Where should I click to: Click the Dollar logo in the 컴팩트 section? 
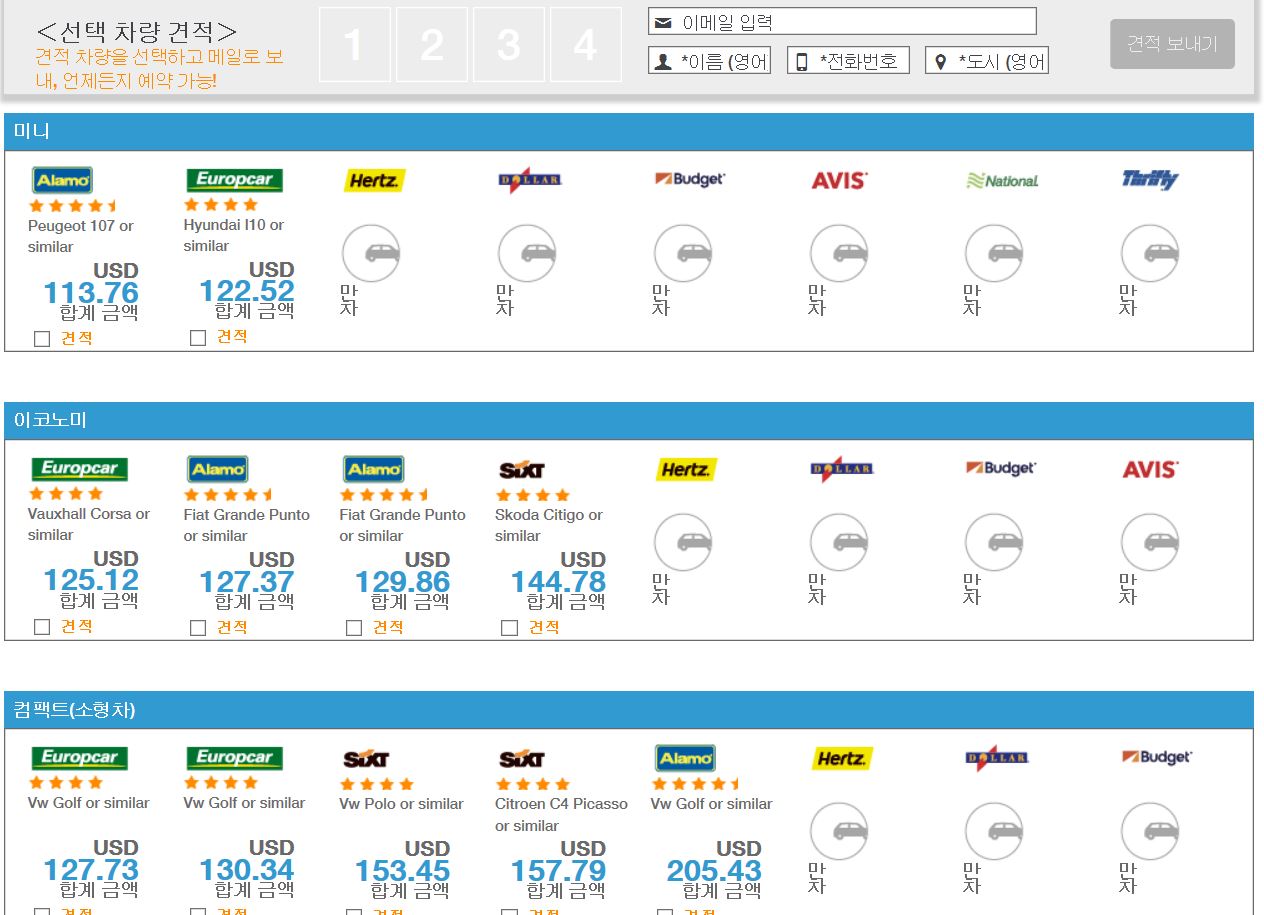pos(998,758)
